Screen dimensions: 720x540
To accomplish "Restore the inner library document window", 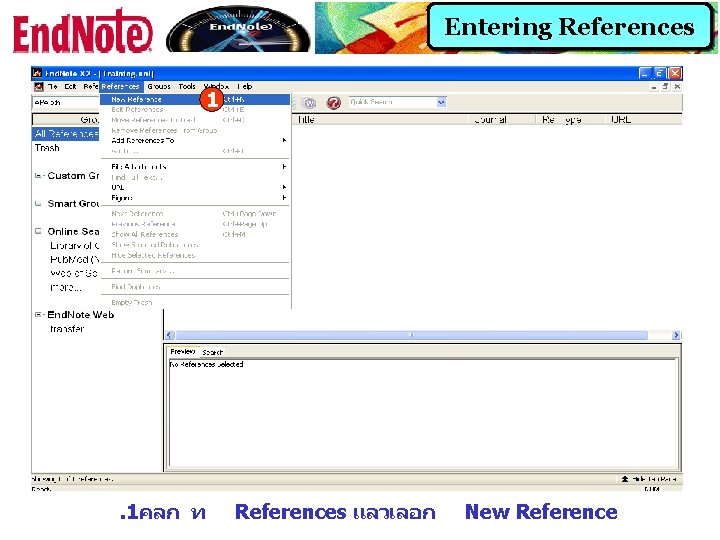I will click(665, 86).
